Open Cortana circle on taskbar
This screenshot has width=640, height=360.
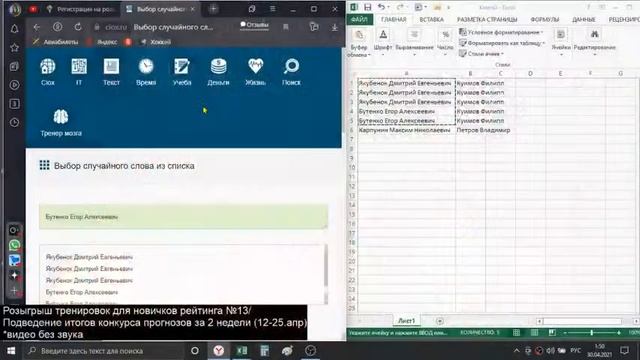(195, 351)
